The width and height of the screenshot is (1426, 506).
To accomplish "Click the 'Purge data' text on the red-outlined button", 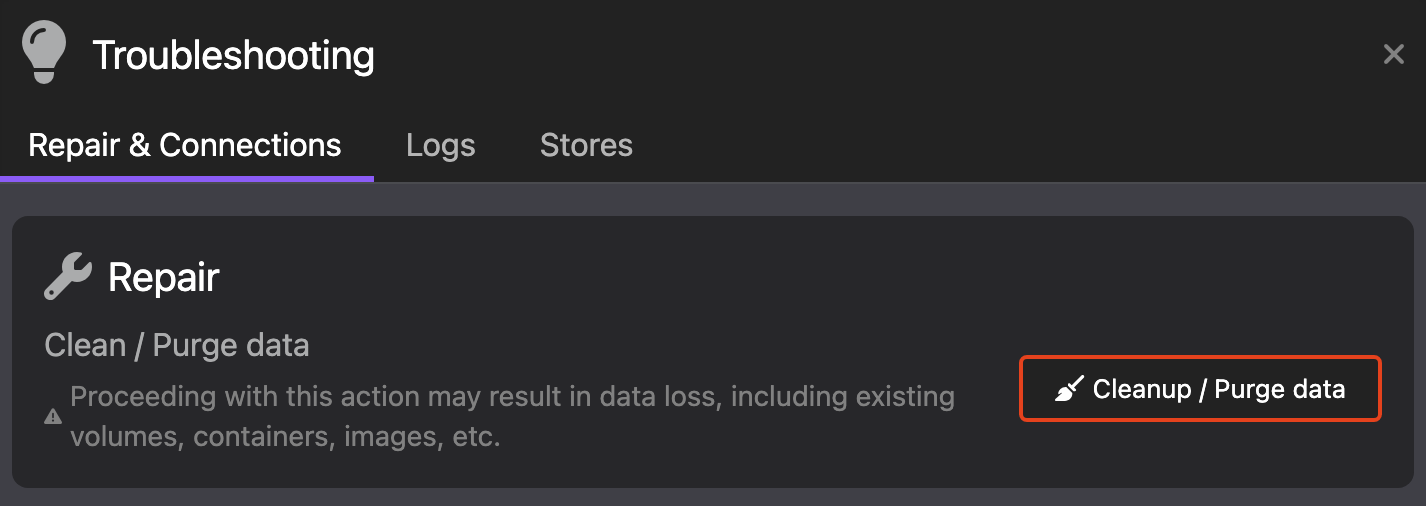I will 1279,389.
